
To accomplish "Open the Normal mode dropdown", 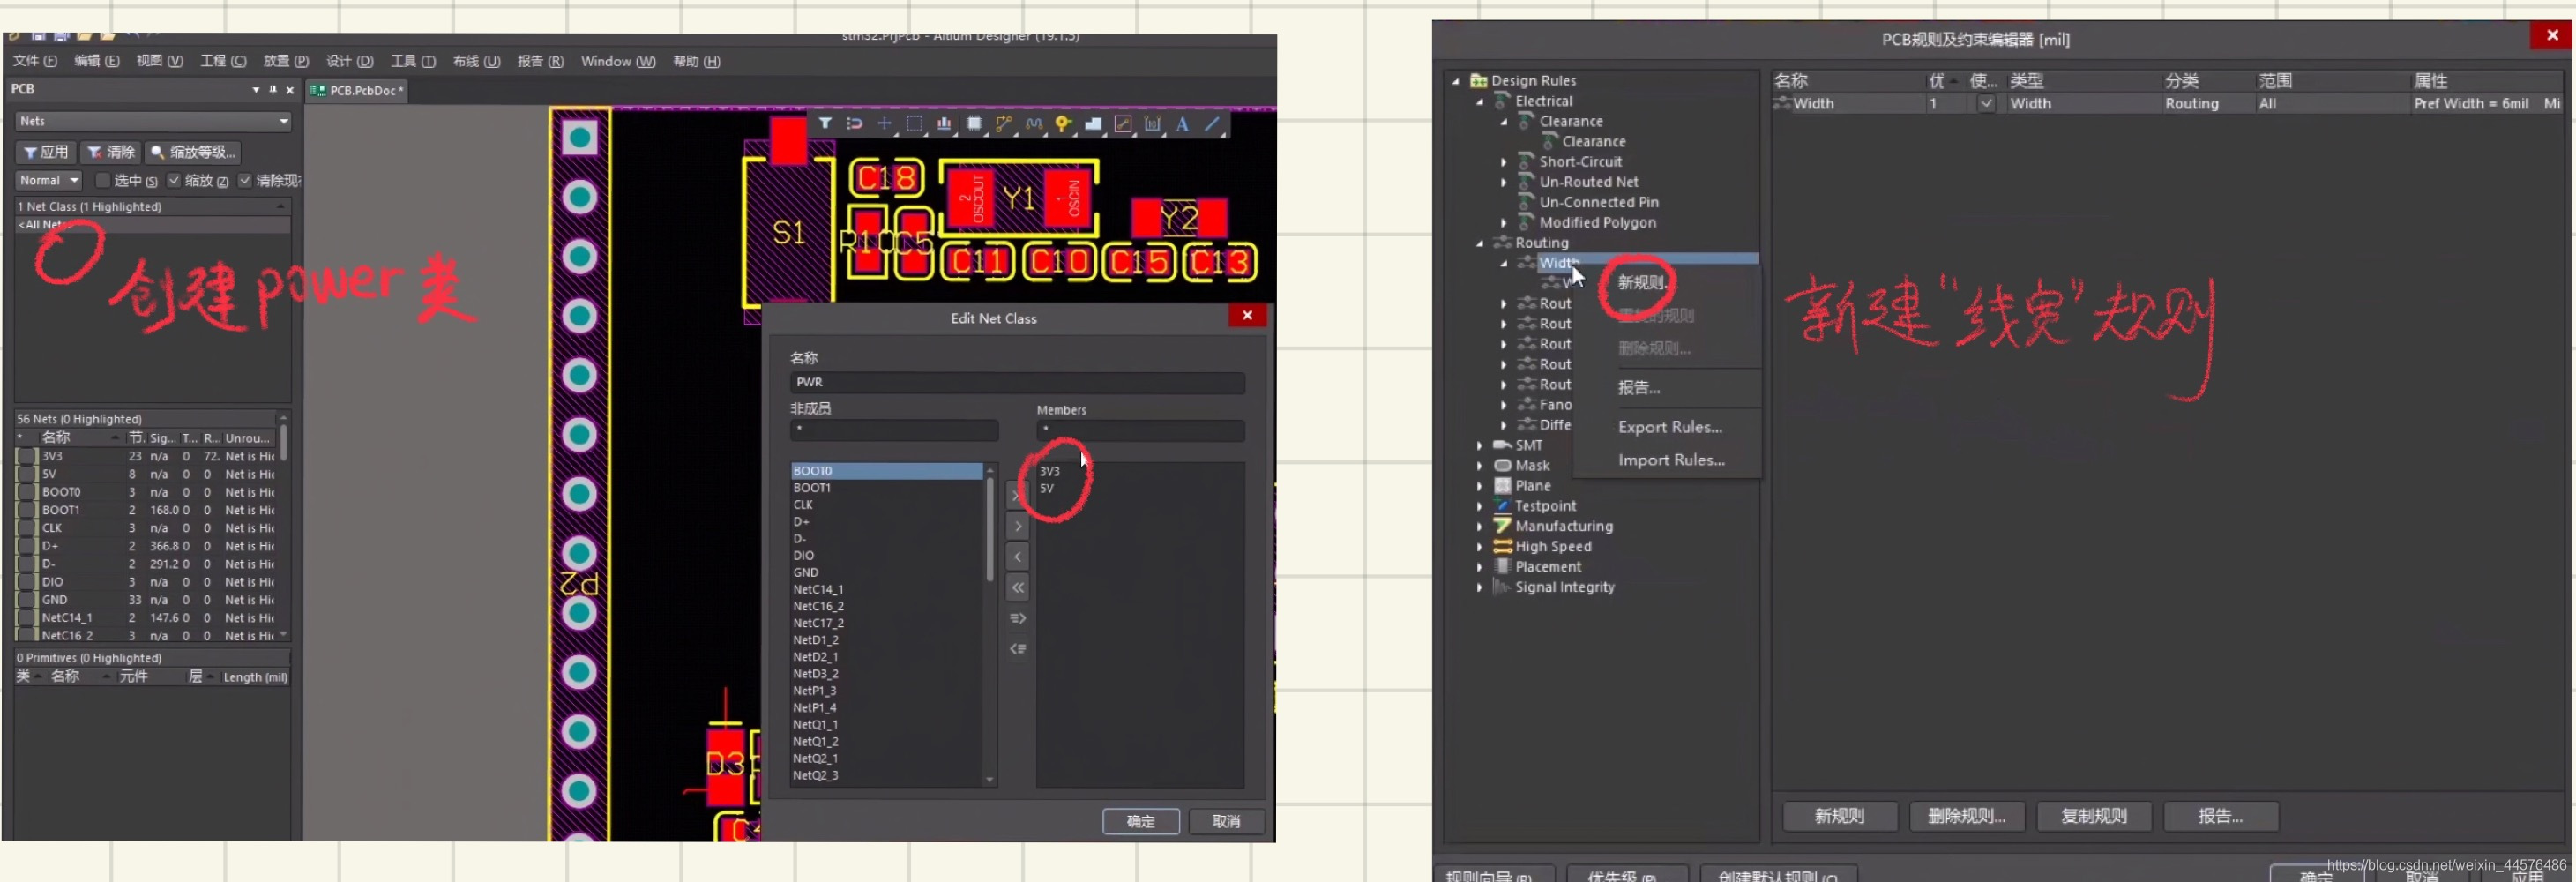I will (x=48, y=181).
